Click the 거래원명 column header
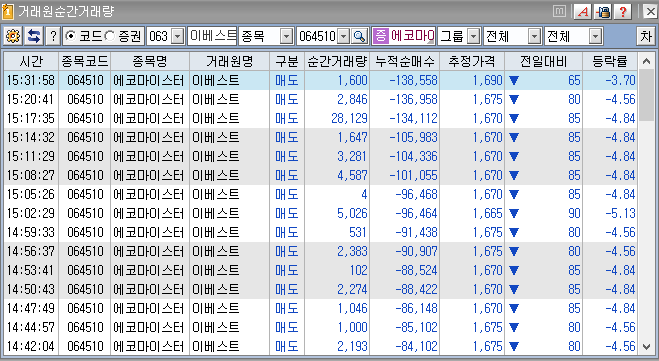The width and height of the screenshot is (659, 361). tap(229, 61)
